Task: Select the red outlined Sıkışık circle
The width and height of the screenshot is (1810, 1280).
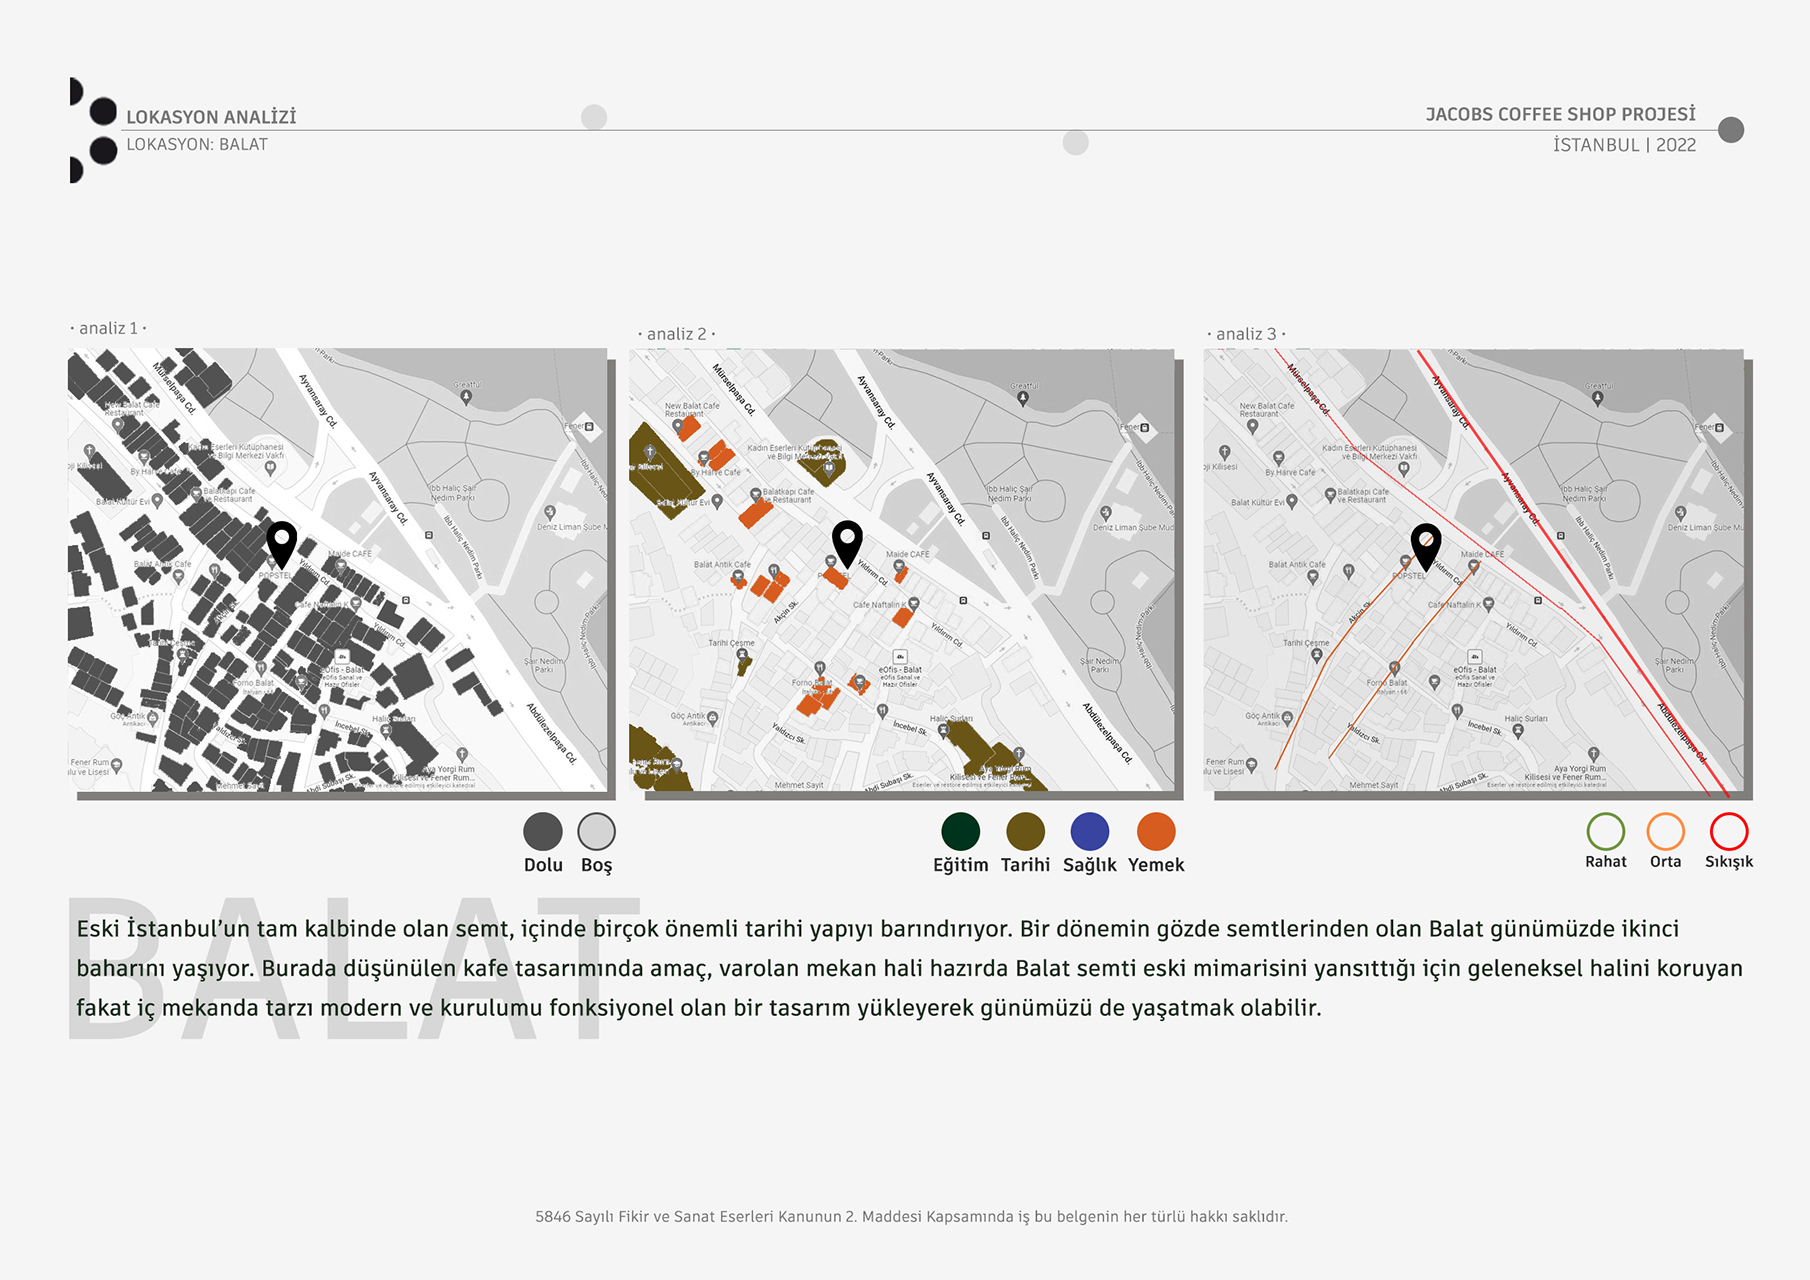Action: 1729,832
